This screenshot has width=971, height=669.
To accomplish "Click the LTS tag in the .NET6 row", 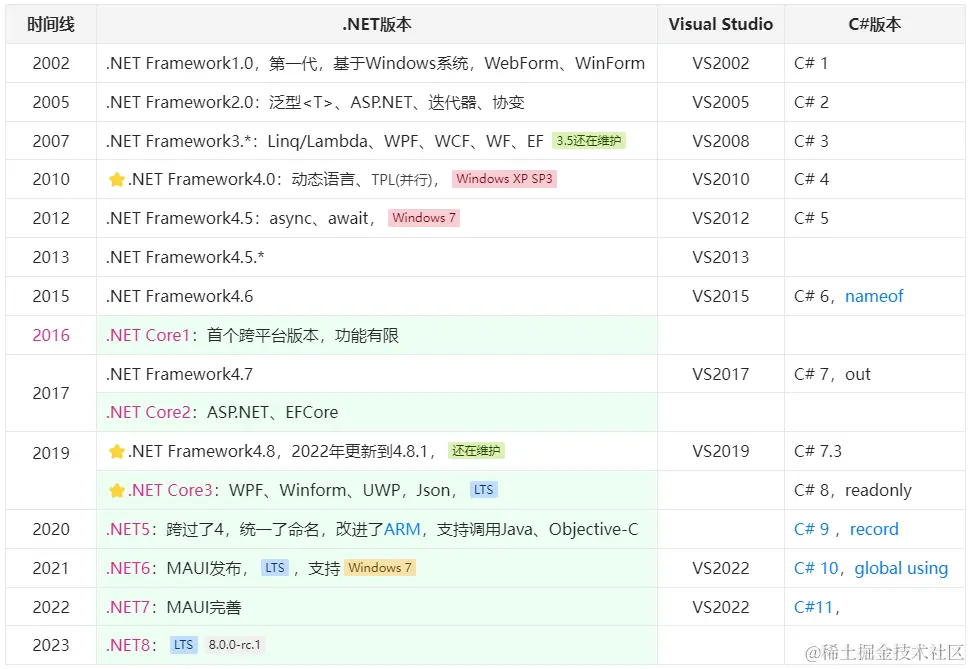I will (274, 568).
